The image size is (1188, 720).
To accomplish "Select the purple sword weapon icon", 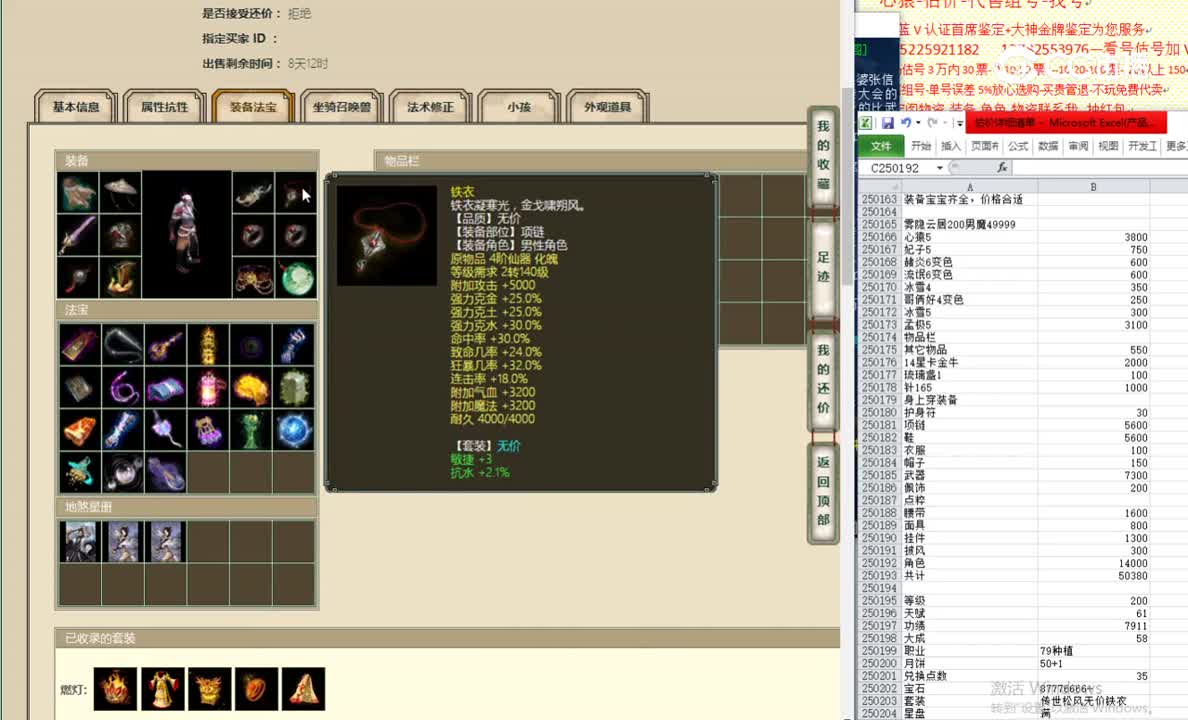I will point(78,236).
